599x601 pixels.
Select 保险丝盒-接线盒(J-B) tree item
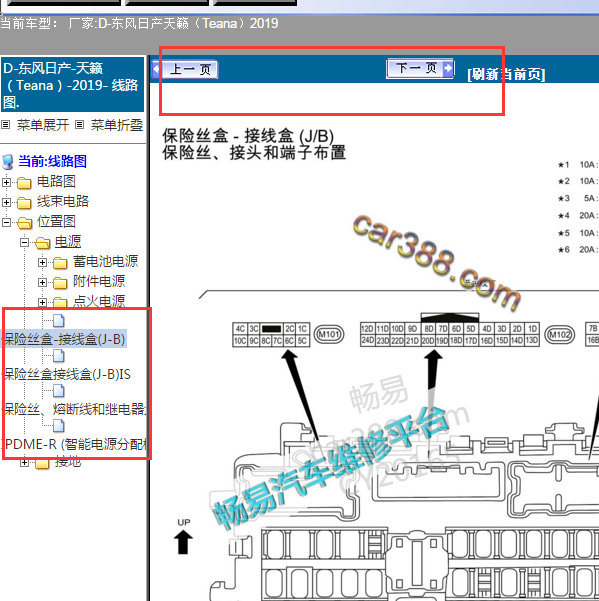[64, 339]
